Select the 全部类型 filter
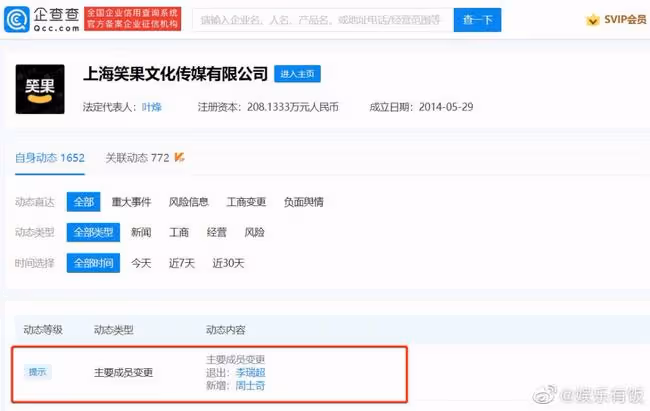The image size is (650, 411). pos(93,232)
